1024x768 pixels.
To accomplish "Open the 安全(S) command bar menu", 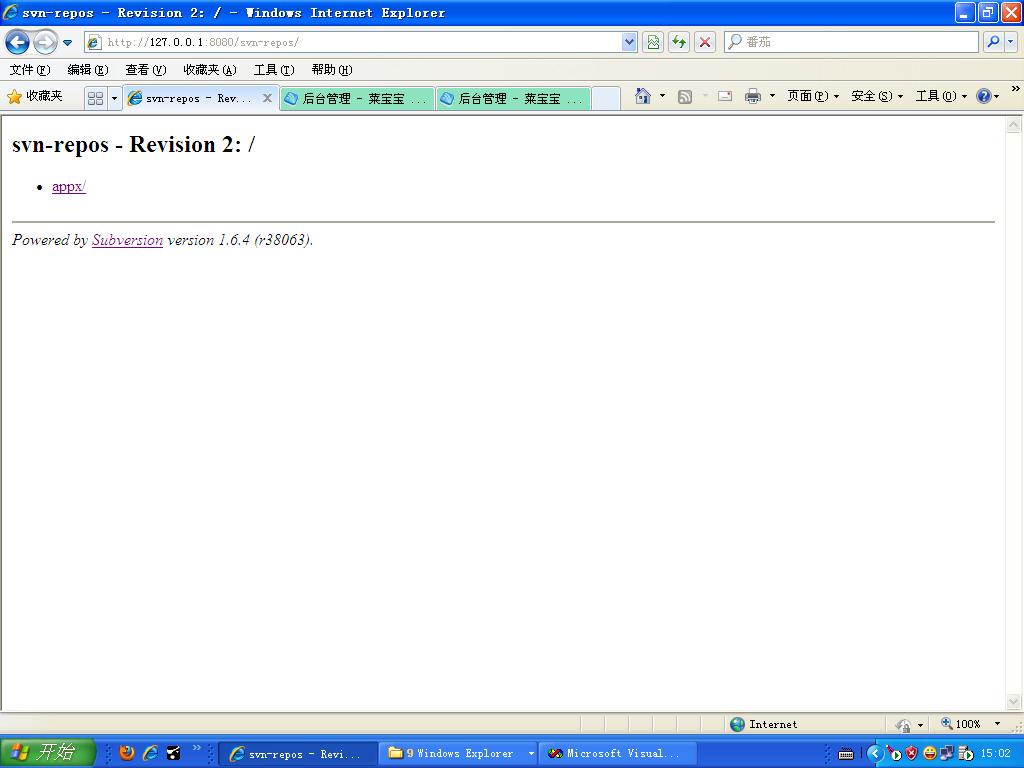I will [x=876, y=97].
